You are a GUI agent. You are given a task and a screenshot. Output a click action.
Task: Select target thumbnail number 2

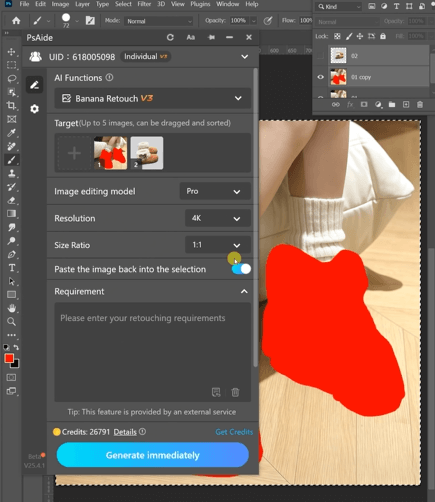(147, 153)
